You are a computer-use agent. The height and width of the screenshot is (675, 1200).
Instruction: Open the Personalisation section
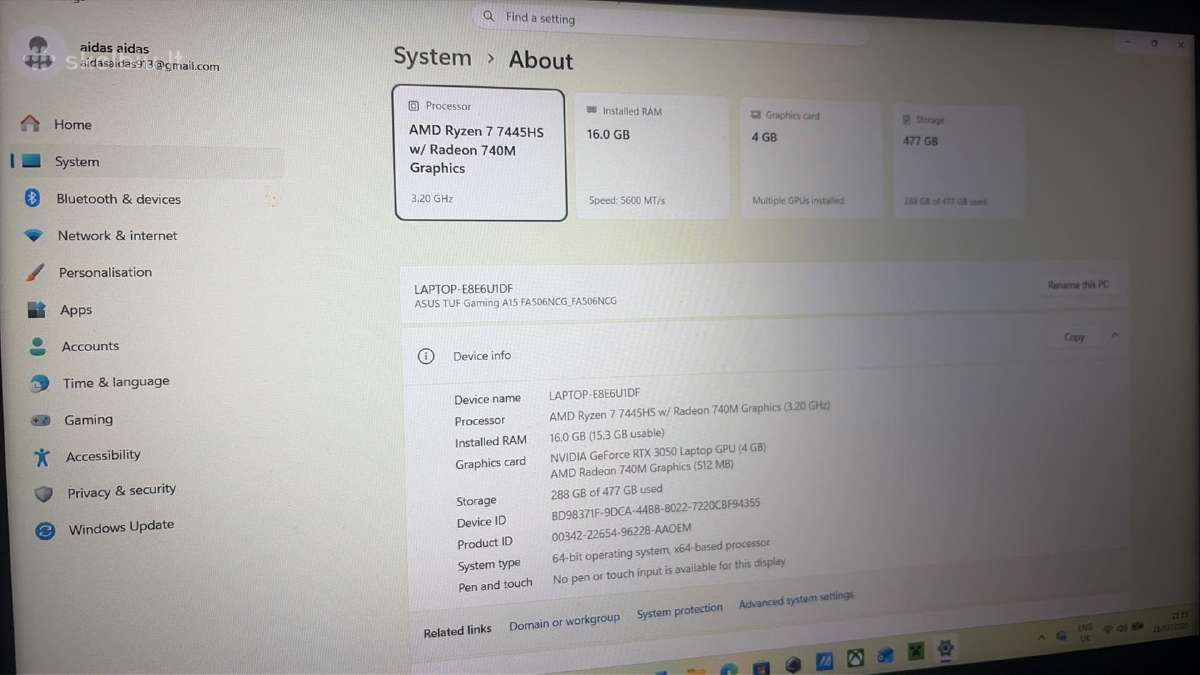point(105,272)
